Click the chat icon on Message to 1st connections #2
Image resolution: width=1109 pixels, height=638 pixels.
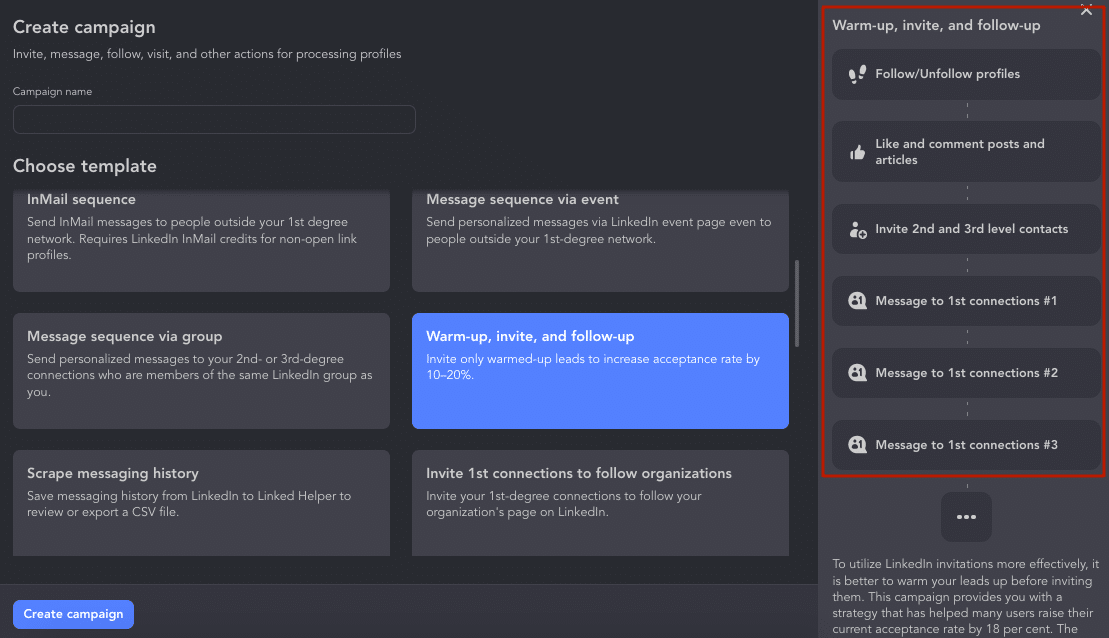pos(857,373)
